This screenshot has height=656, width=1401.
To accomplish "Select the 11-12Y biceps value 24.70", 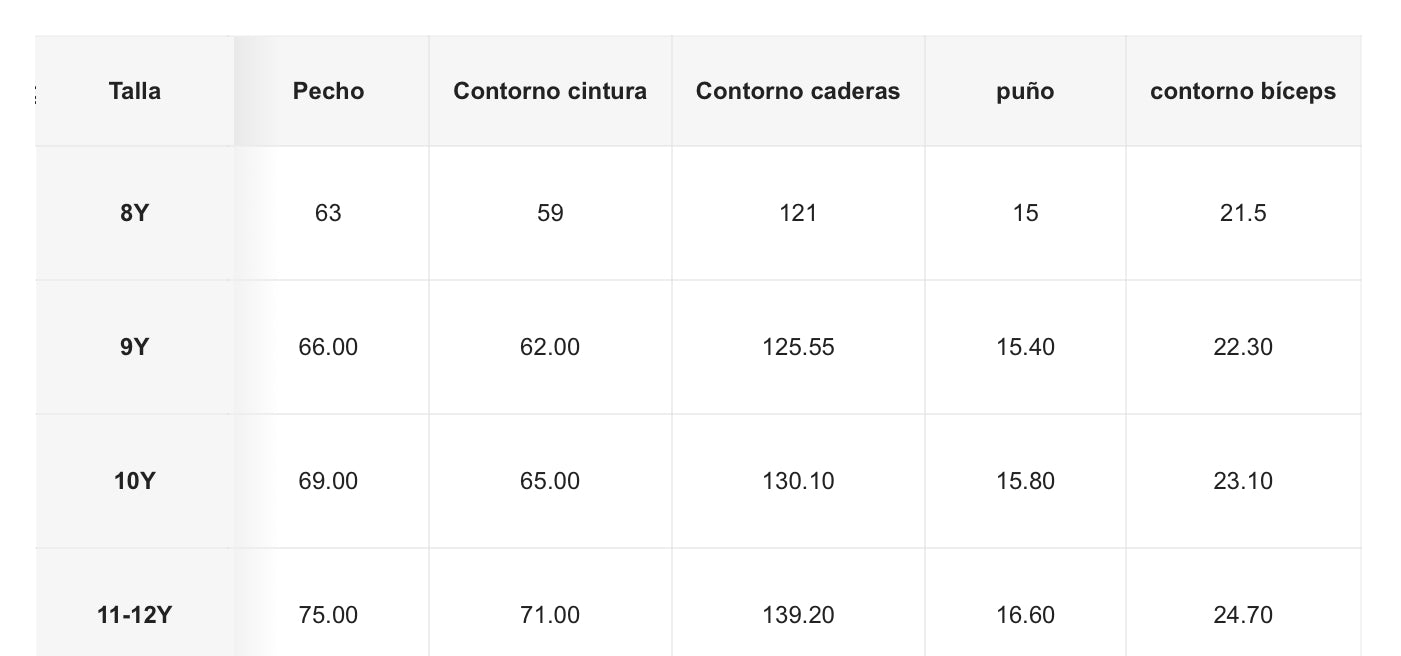I will tap(1243, 614).
